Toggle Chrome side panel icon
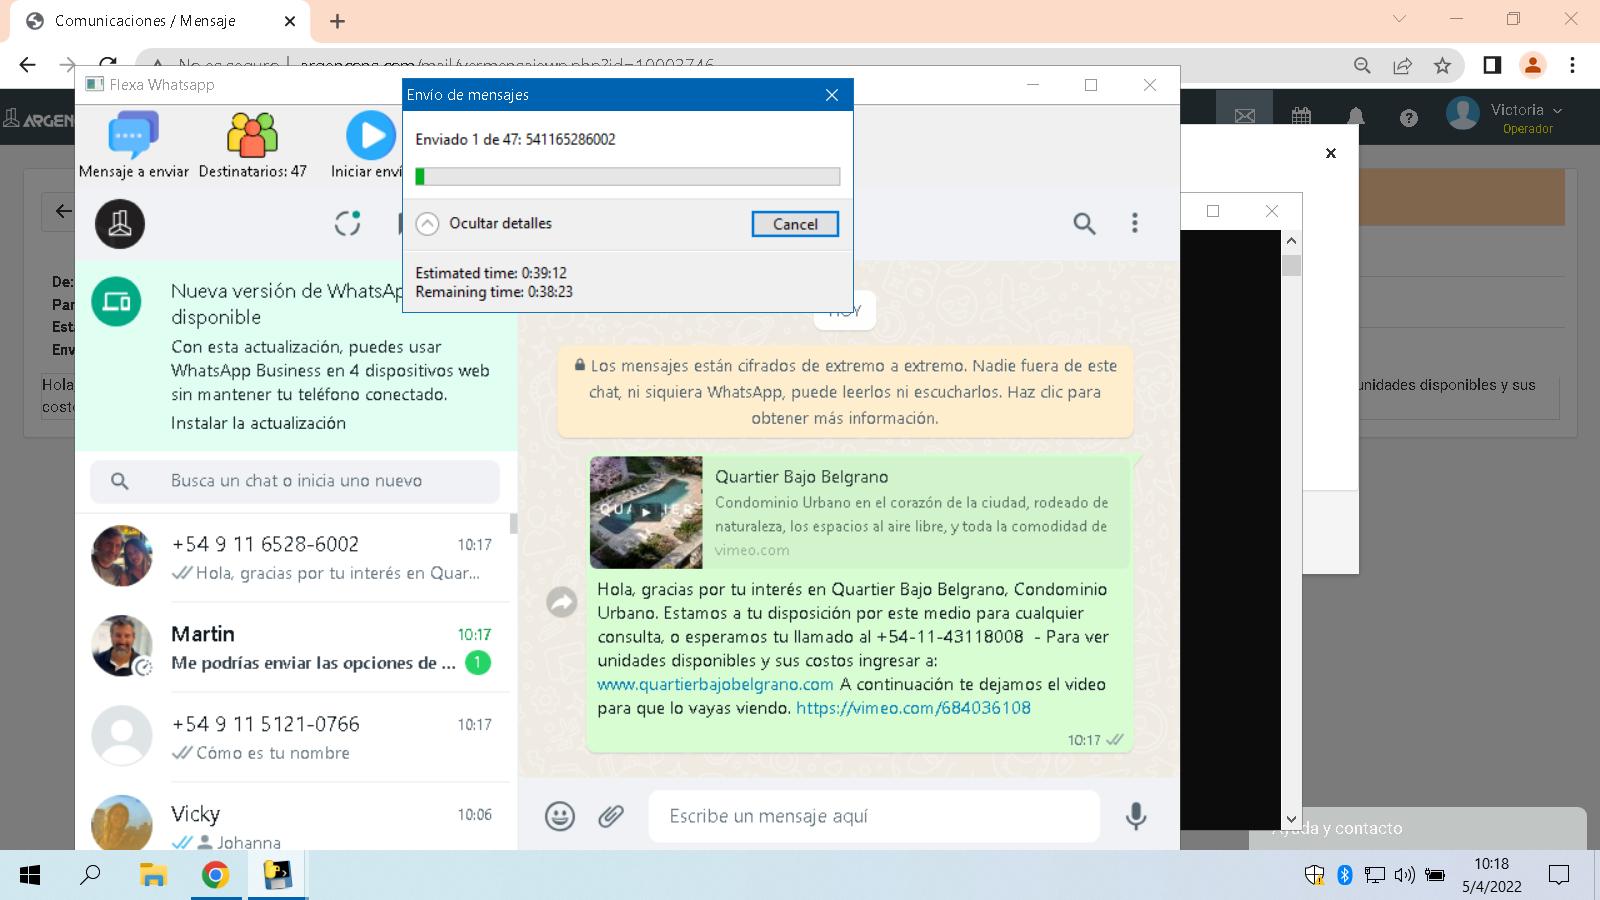Image resolution: width=1600 pixels, height=900 pixels. point(1492,65)
